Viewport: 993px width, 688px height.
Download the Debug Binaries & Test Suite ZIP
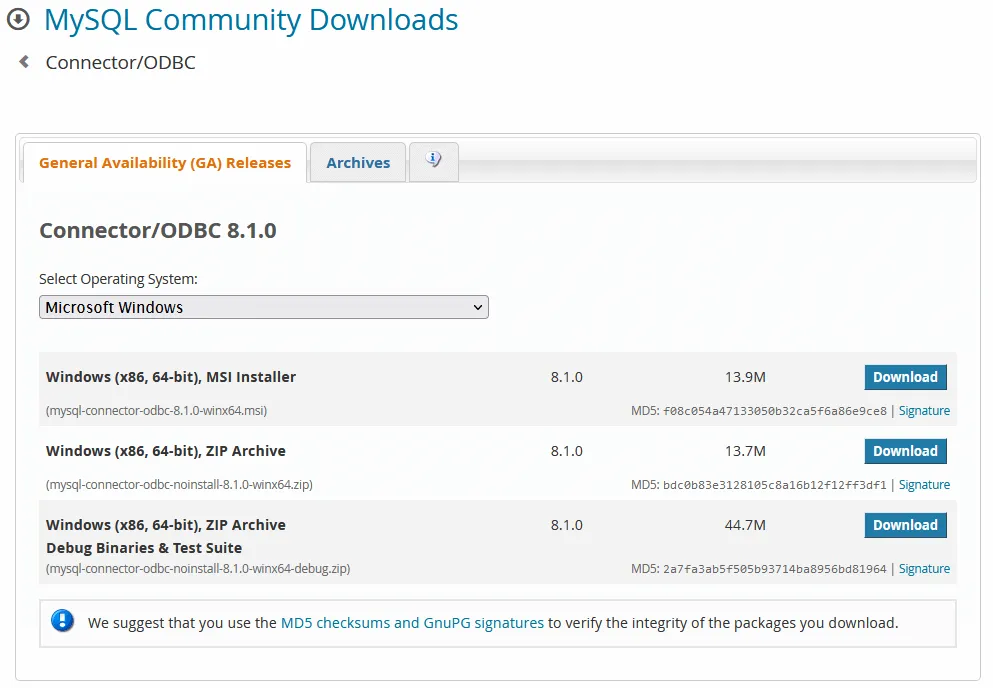pos(905,525)
